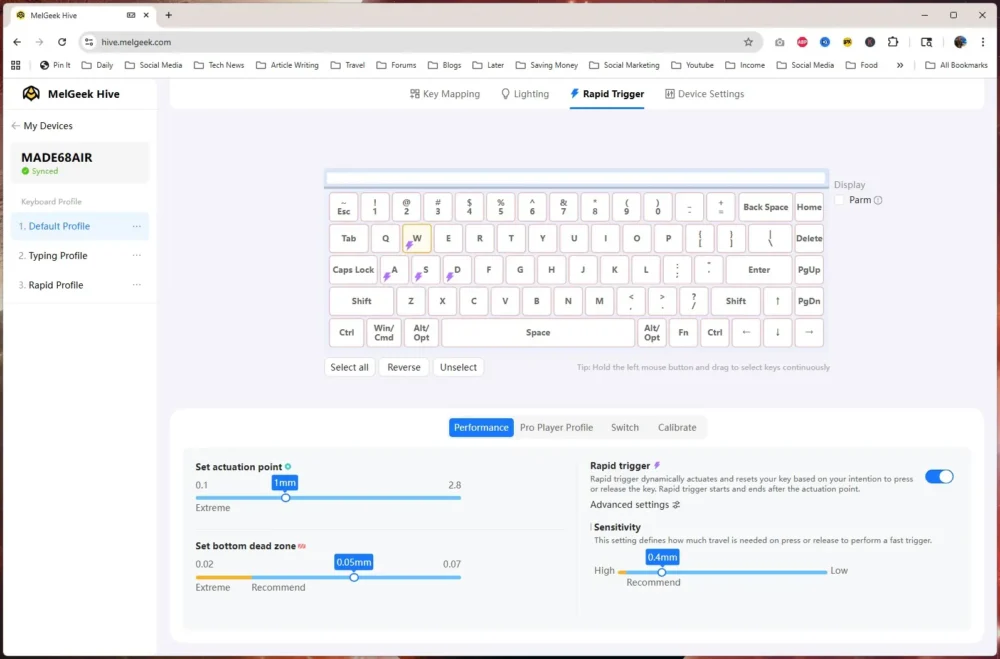The height and width of the screenshot is (659, 1000).
Task: Open the Chrome extensions puzzle icon
Action: click(x=893, y=42)
